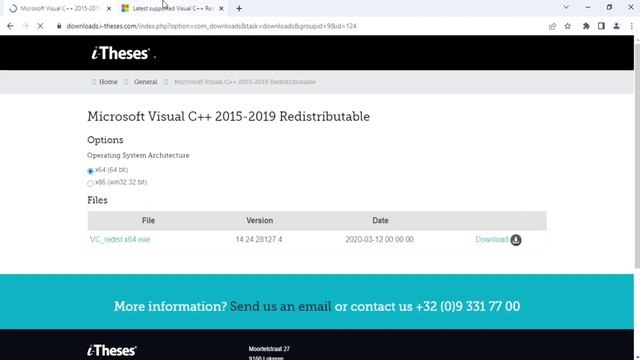The width and height of the screenshot is (640, 360).
Task: Share this page via share icon
Action: click(552, 26)
